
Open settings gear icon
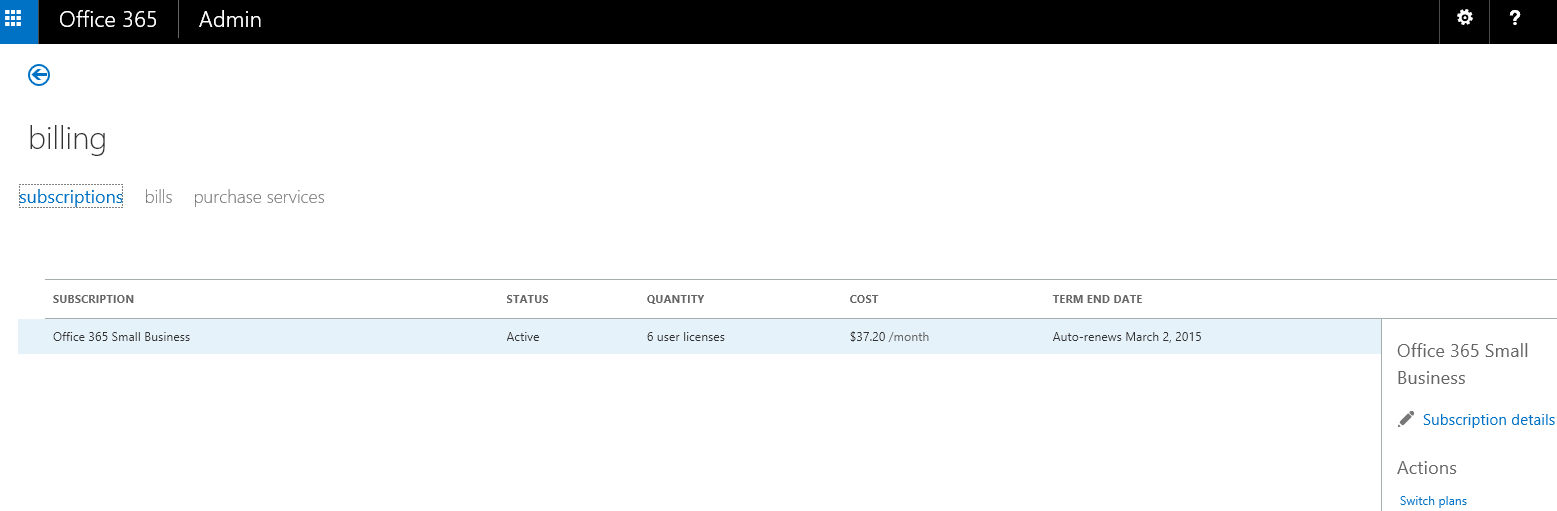[x=1464, y=18]
